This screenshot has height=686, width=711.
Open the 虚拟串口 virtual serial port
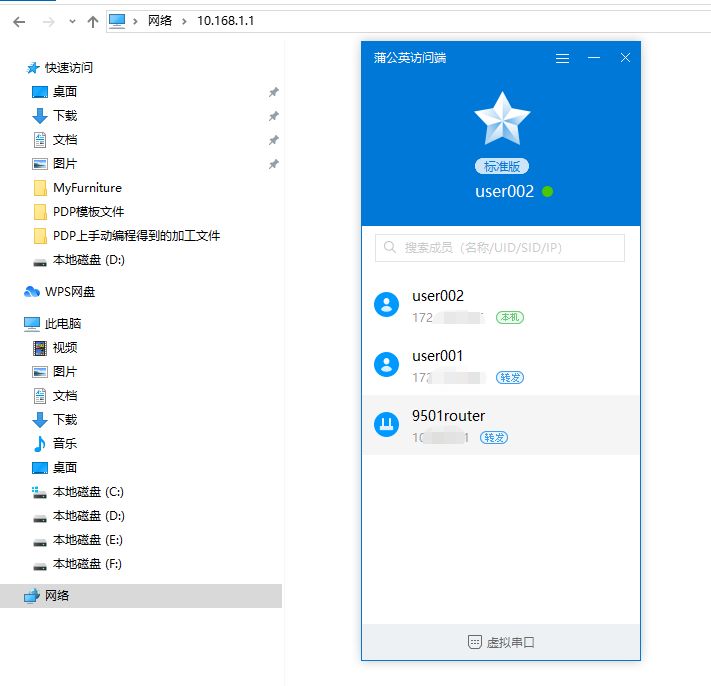pos(501,642)
